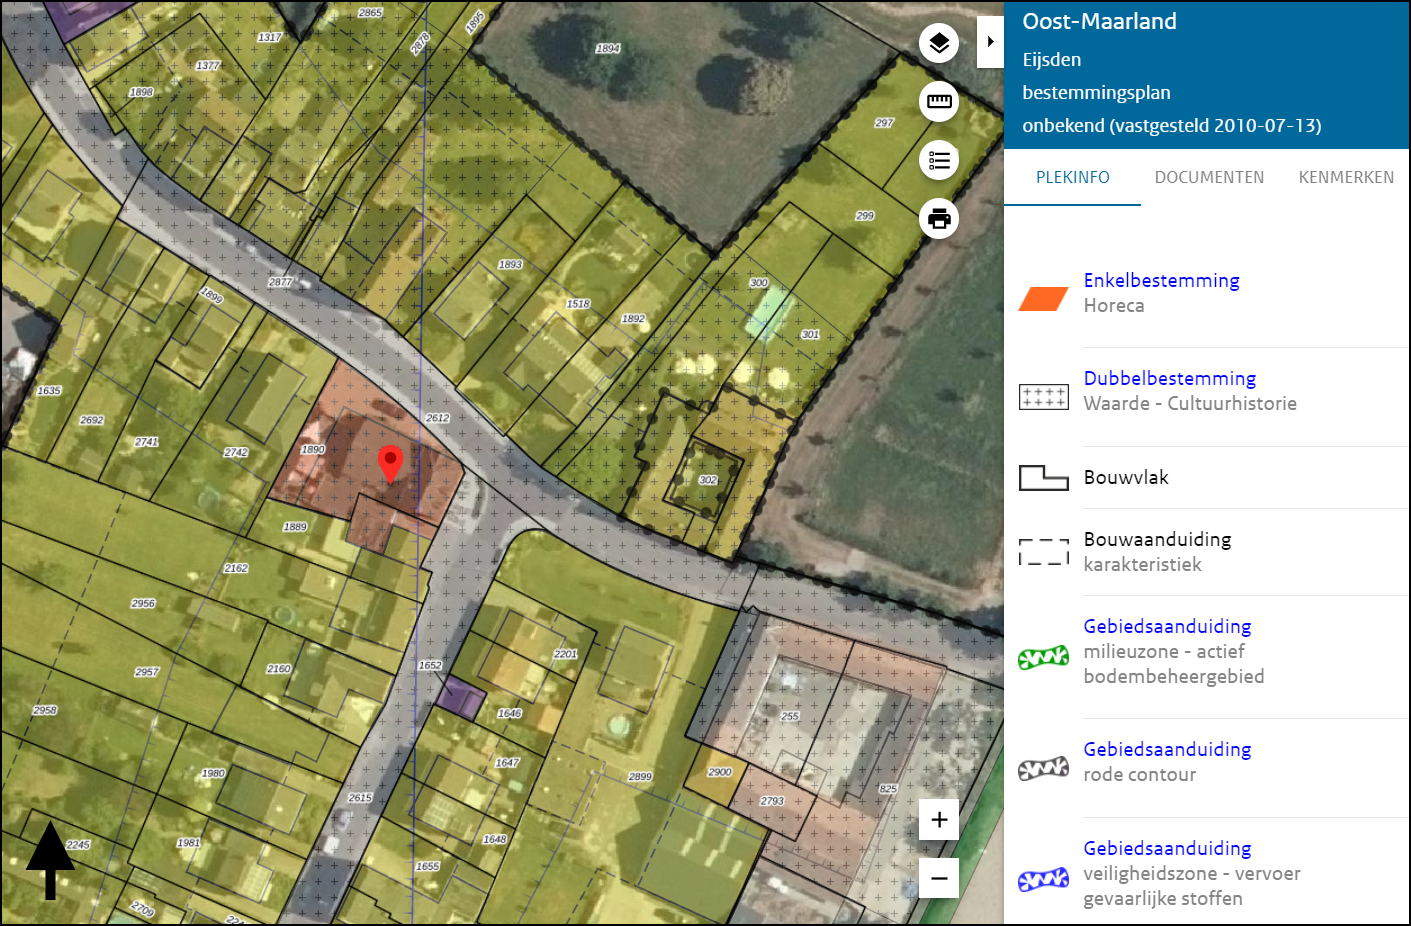This screenshot has width=1411, height=926.
Task: Switch to the PLEKINFO tab
Action: [x=1072, y=177]
